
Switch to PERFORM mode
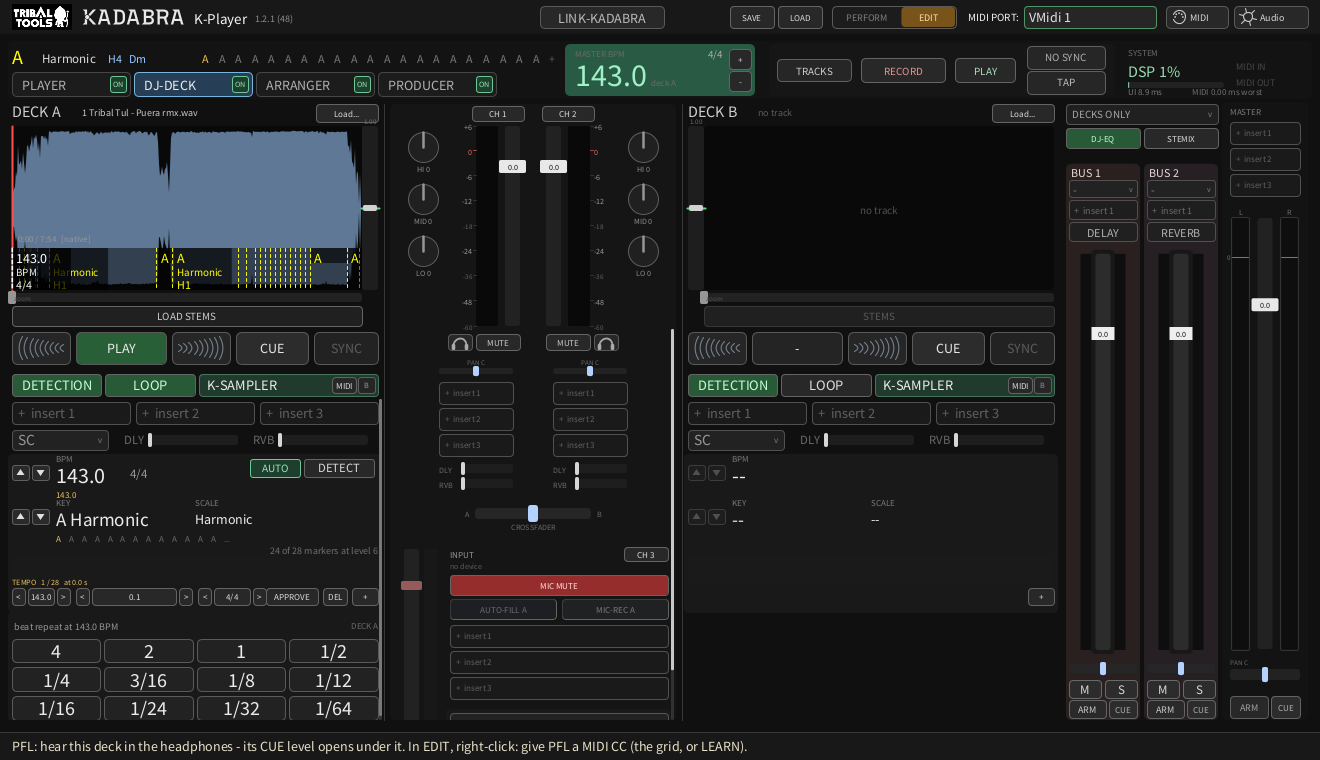coord(866,17)
